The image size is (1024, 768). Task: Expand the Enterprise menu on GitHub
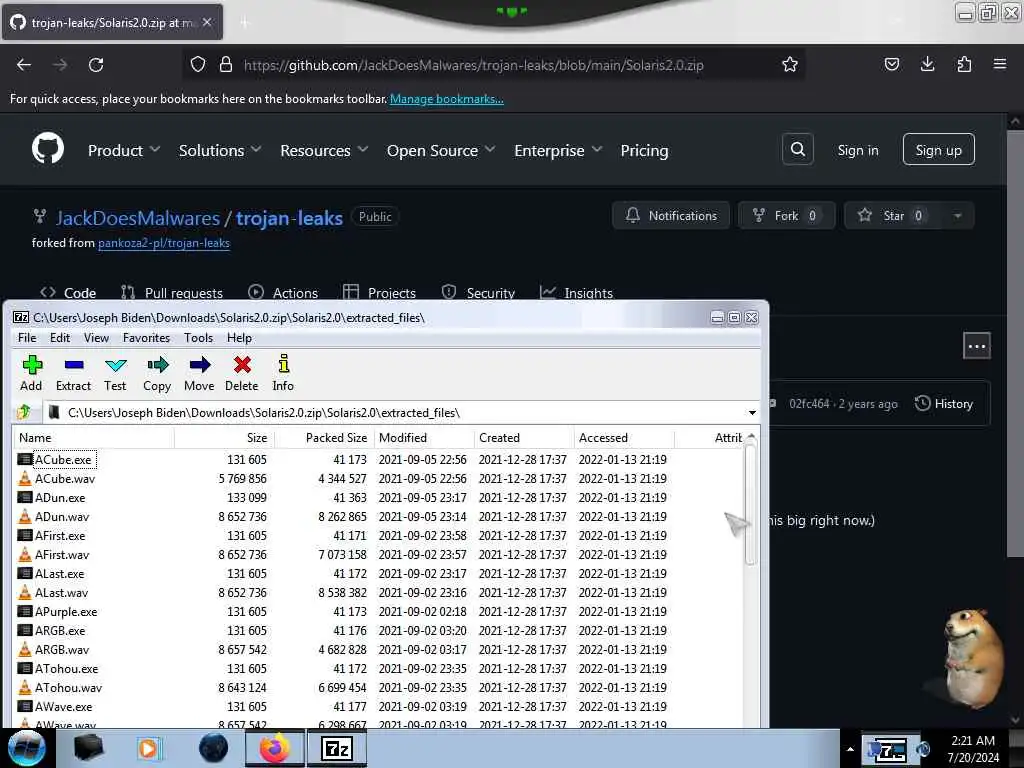coord(558,150)
